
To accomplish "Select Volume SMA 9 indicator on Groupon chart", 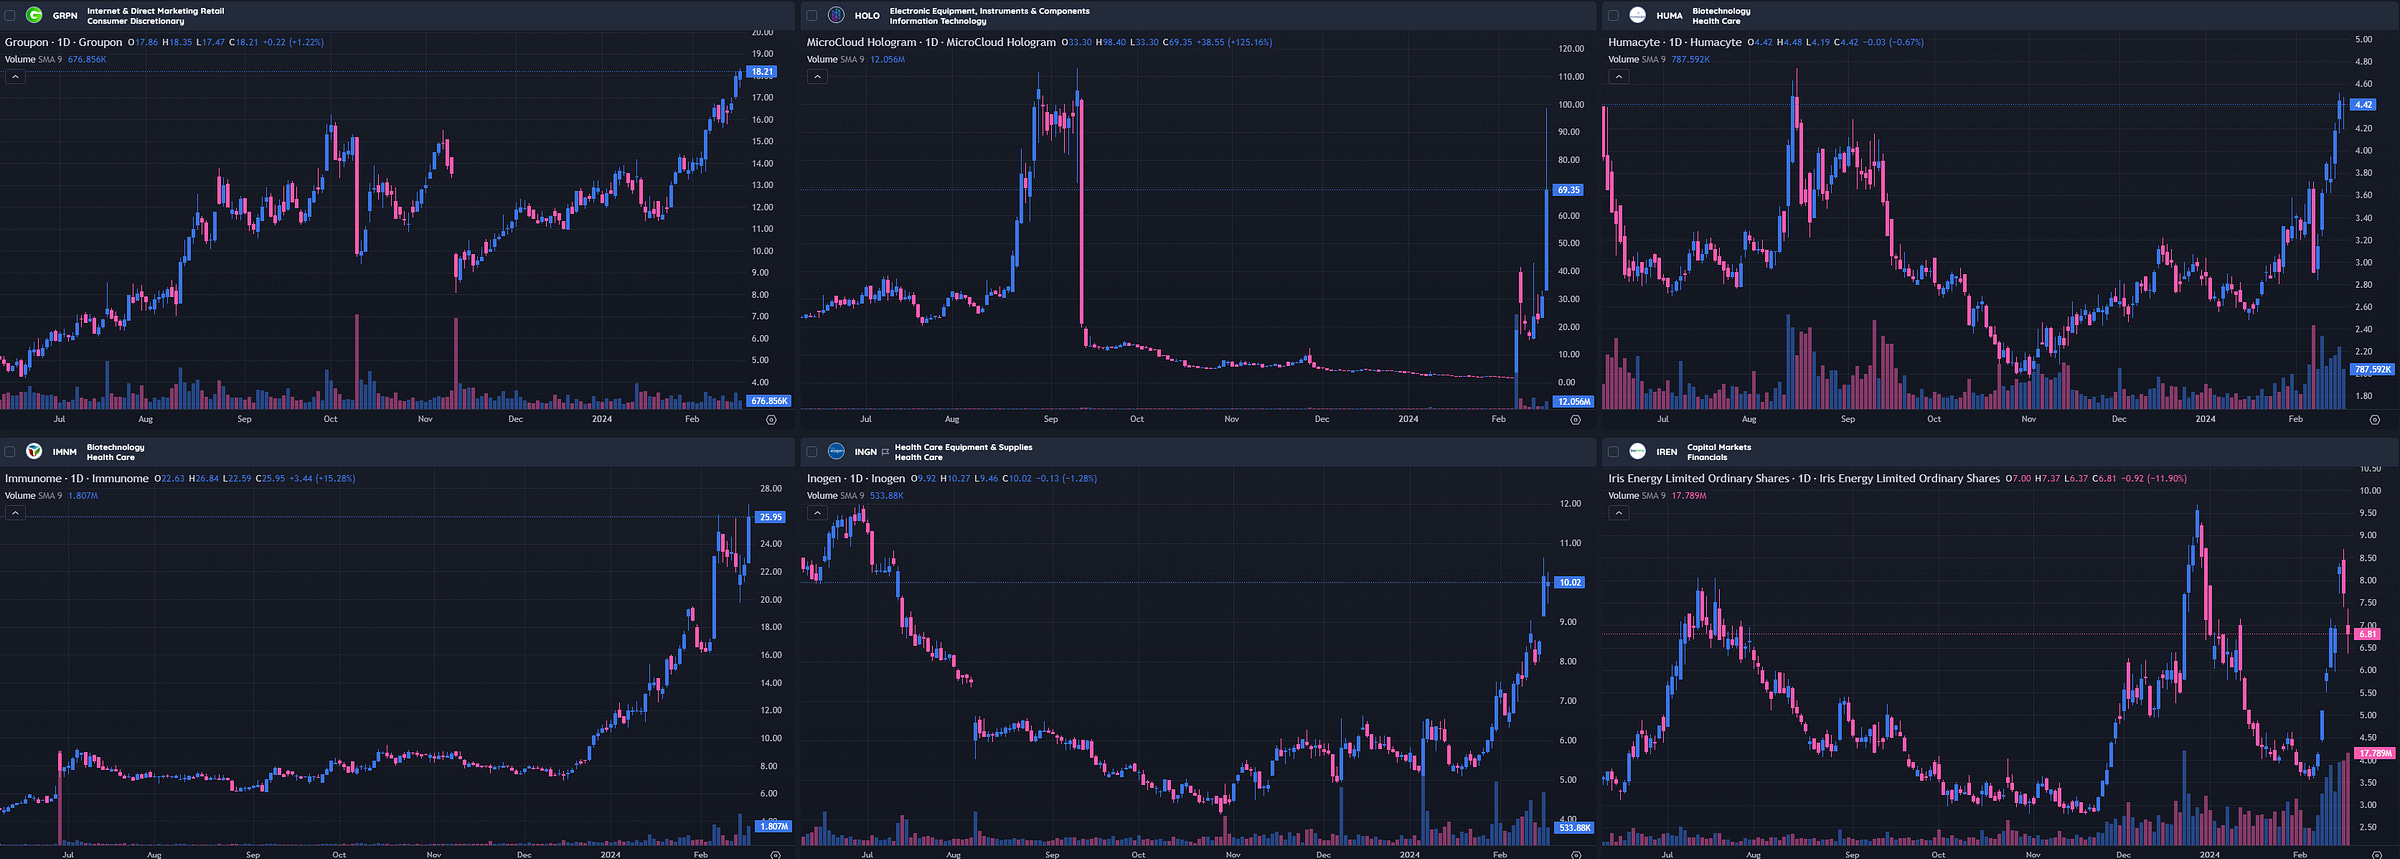I will pos(33,59).
